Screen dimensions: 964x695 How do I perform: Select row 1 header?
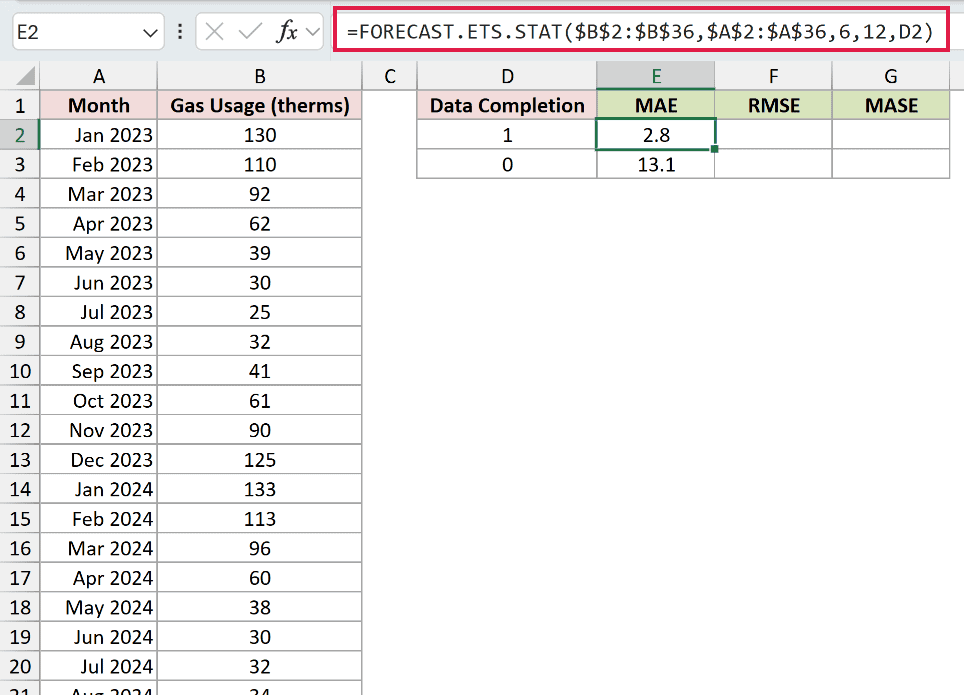pos(20,105)
